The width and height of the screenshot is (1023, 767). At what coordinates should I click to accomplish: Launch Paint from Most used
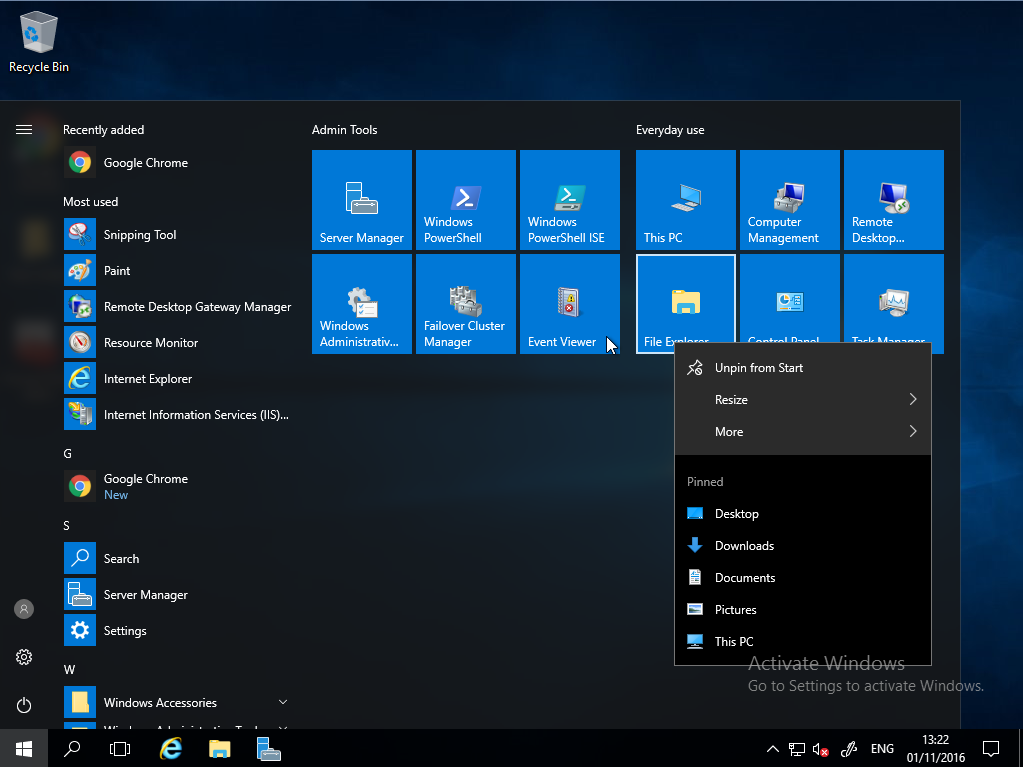176,271
